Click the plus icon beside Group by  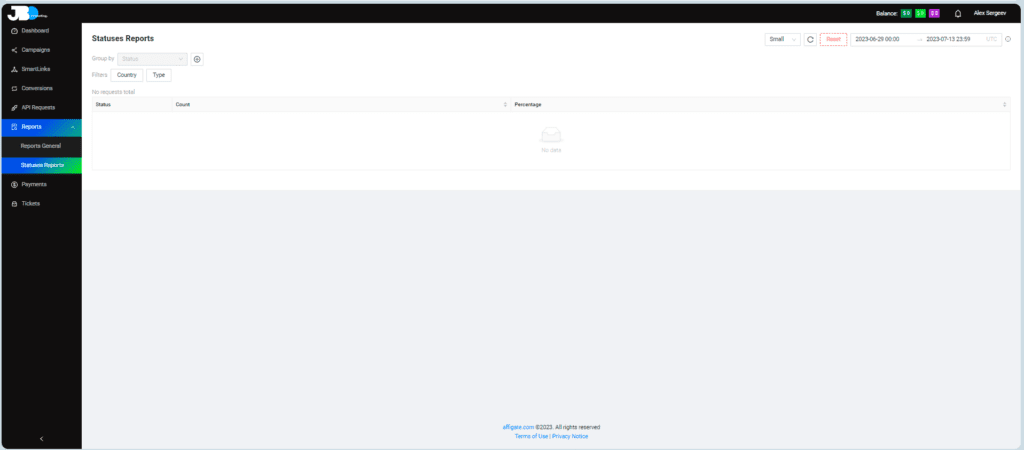tap(197, 59)
